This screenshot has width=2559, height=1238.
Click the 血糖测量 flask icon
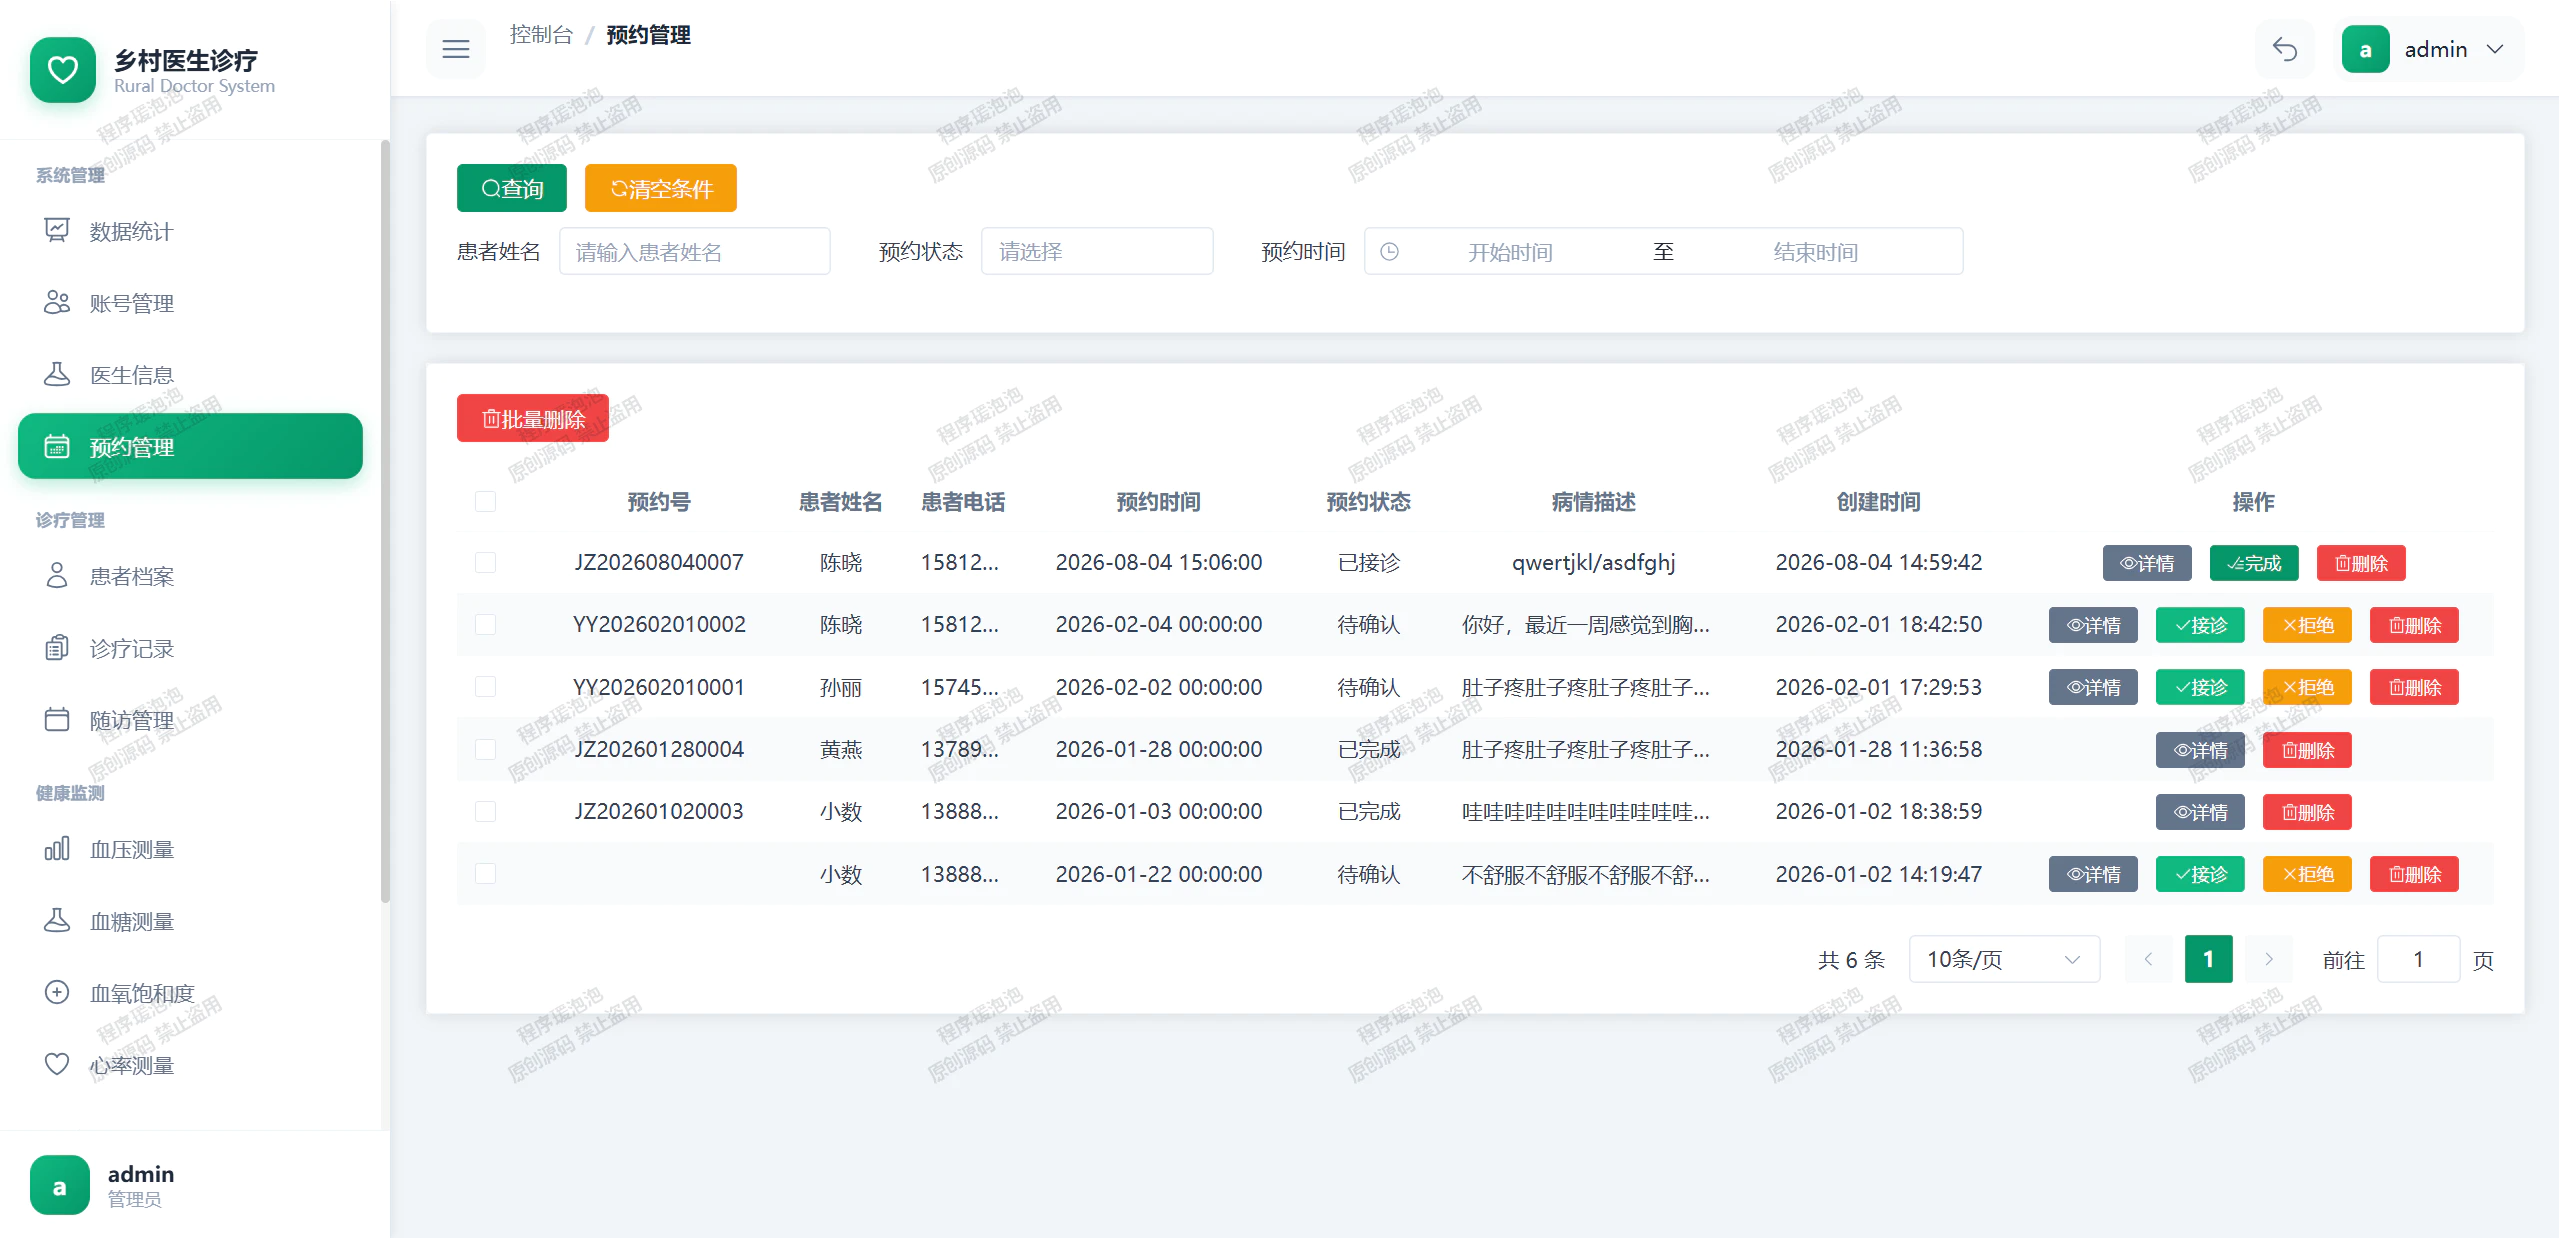57,920
